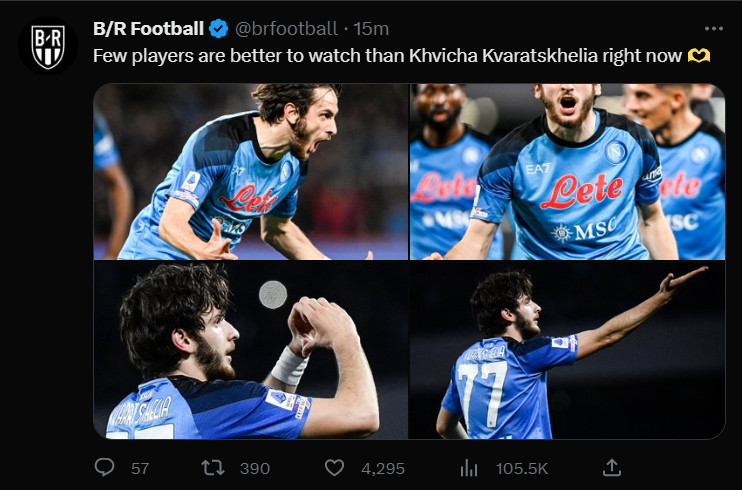Screen dimensions: 742x490
Task: Open the B/R Football profile avatar
Action: (47, 47)
